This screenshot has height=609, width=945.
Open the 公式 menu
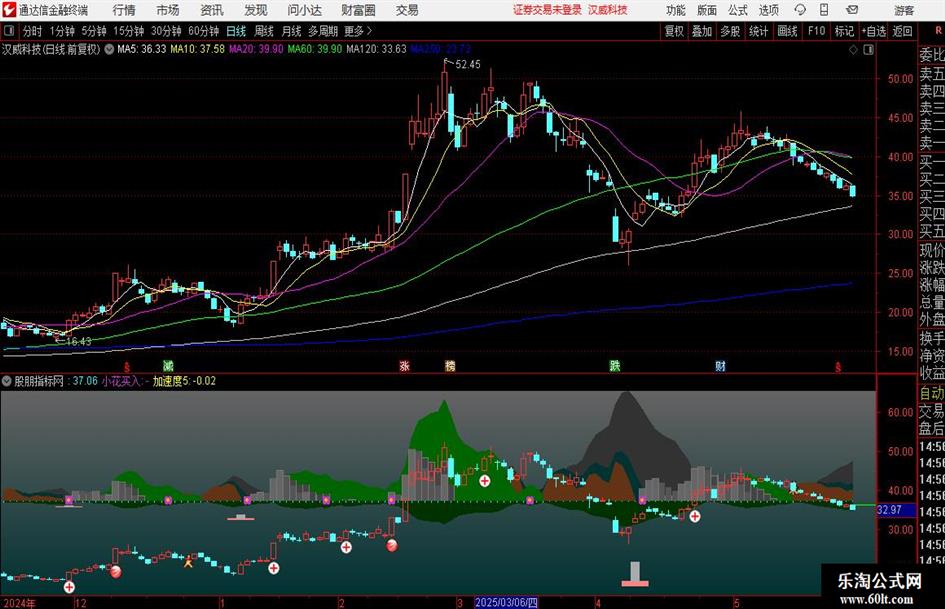click(x=737, y=10)
